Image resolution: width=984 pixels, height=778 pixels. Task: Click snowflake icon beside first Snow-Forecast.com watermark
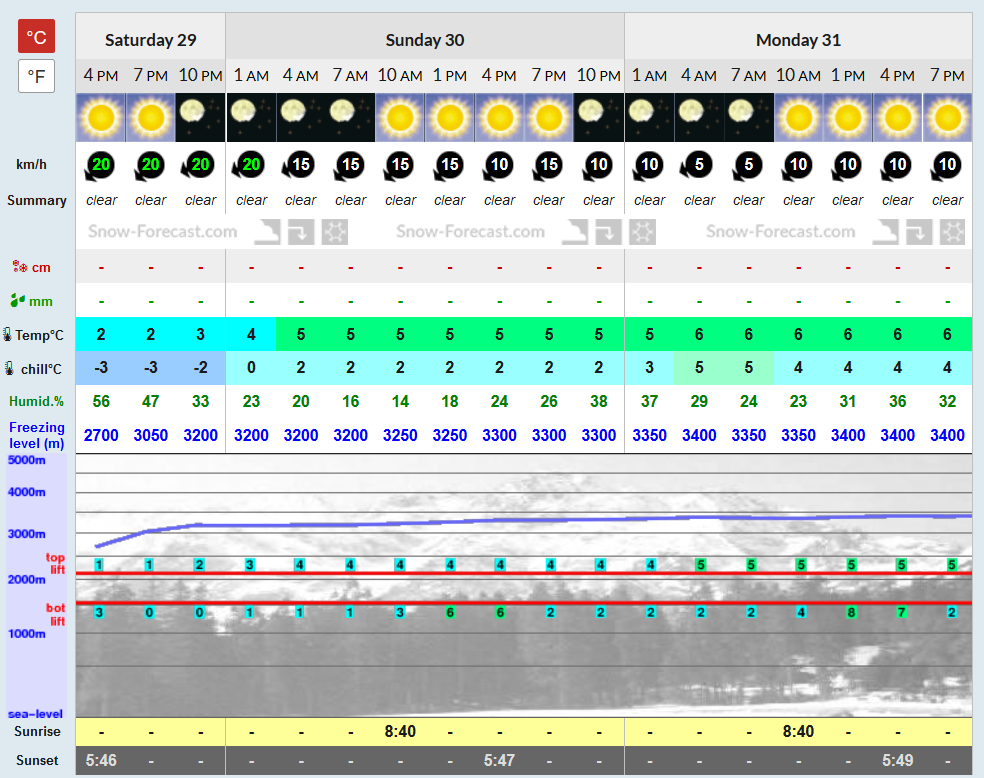click(x=335, y=232)
